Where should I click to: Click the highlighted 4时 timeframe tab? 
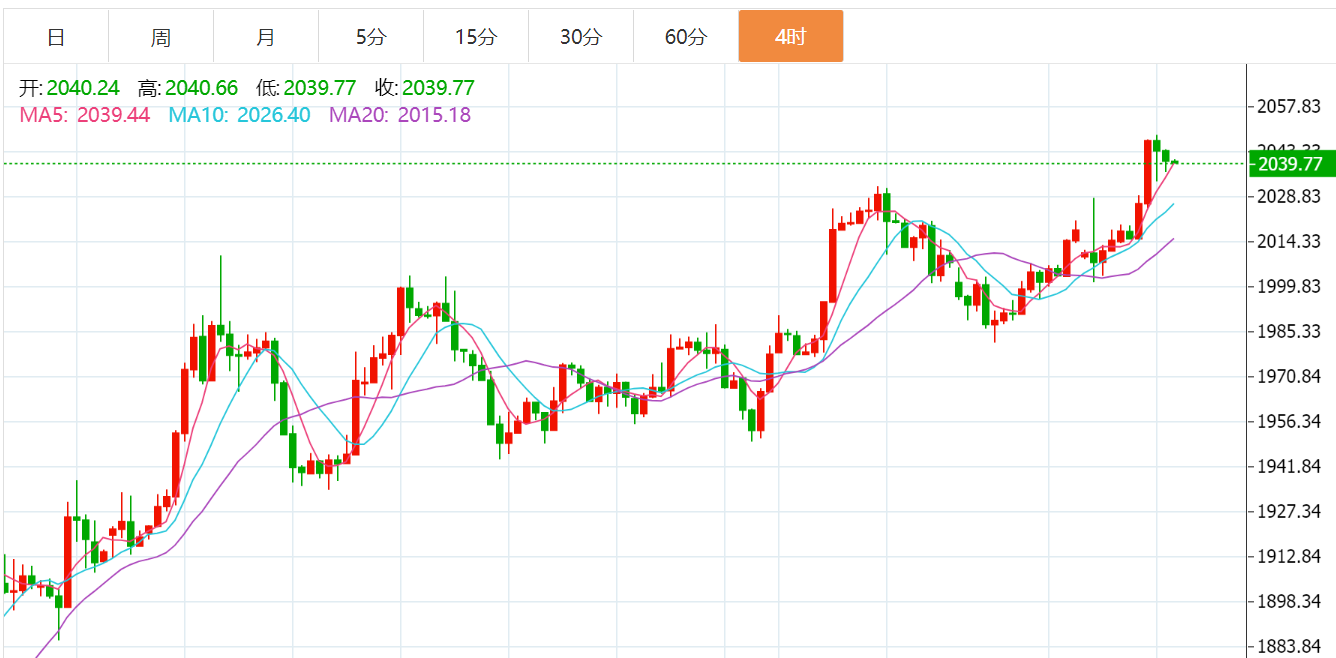(791, 37)
